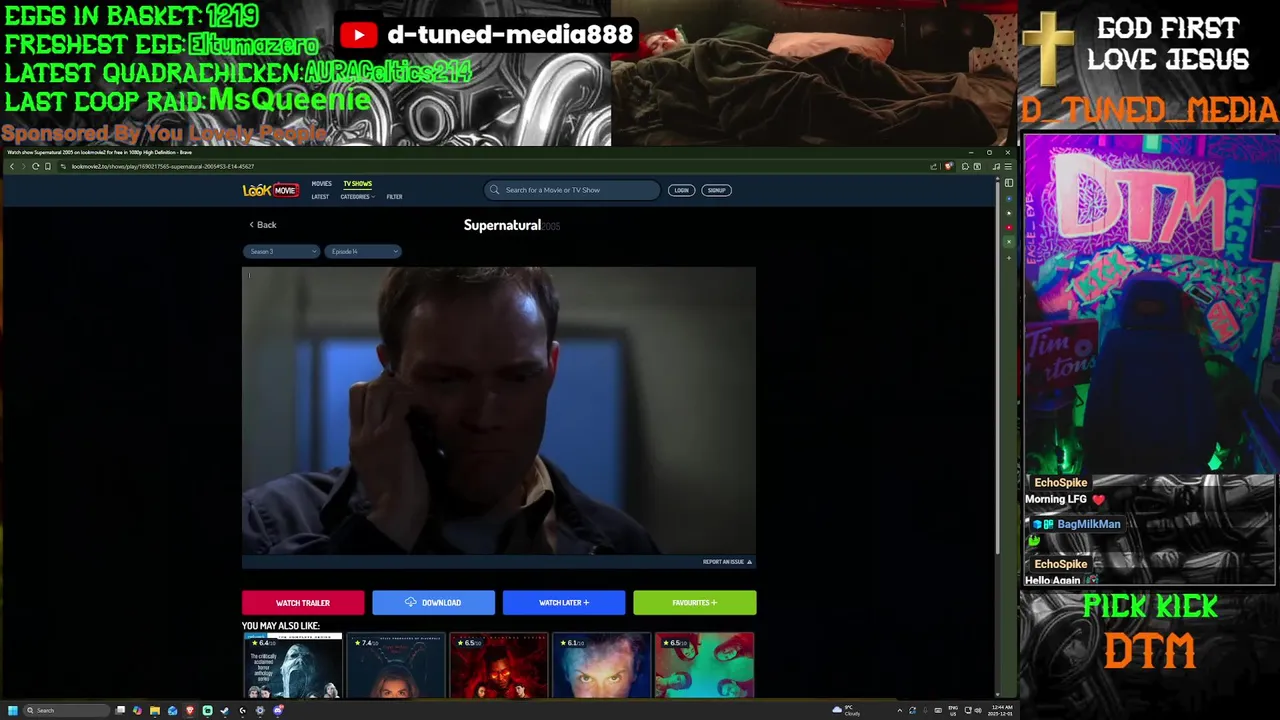Viewport: 1280px width, 720px height.
Task: Open the Brave main menu hamburger icon
Action: (x=1008, y=166)
